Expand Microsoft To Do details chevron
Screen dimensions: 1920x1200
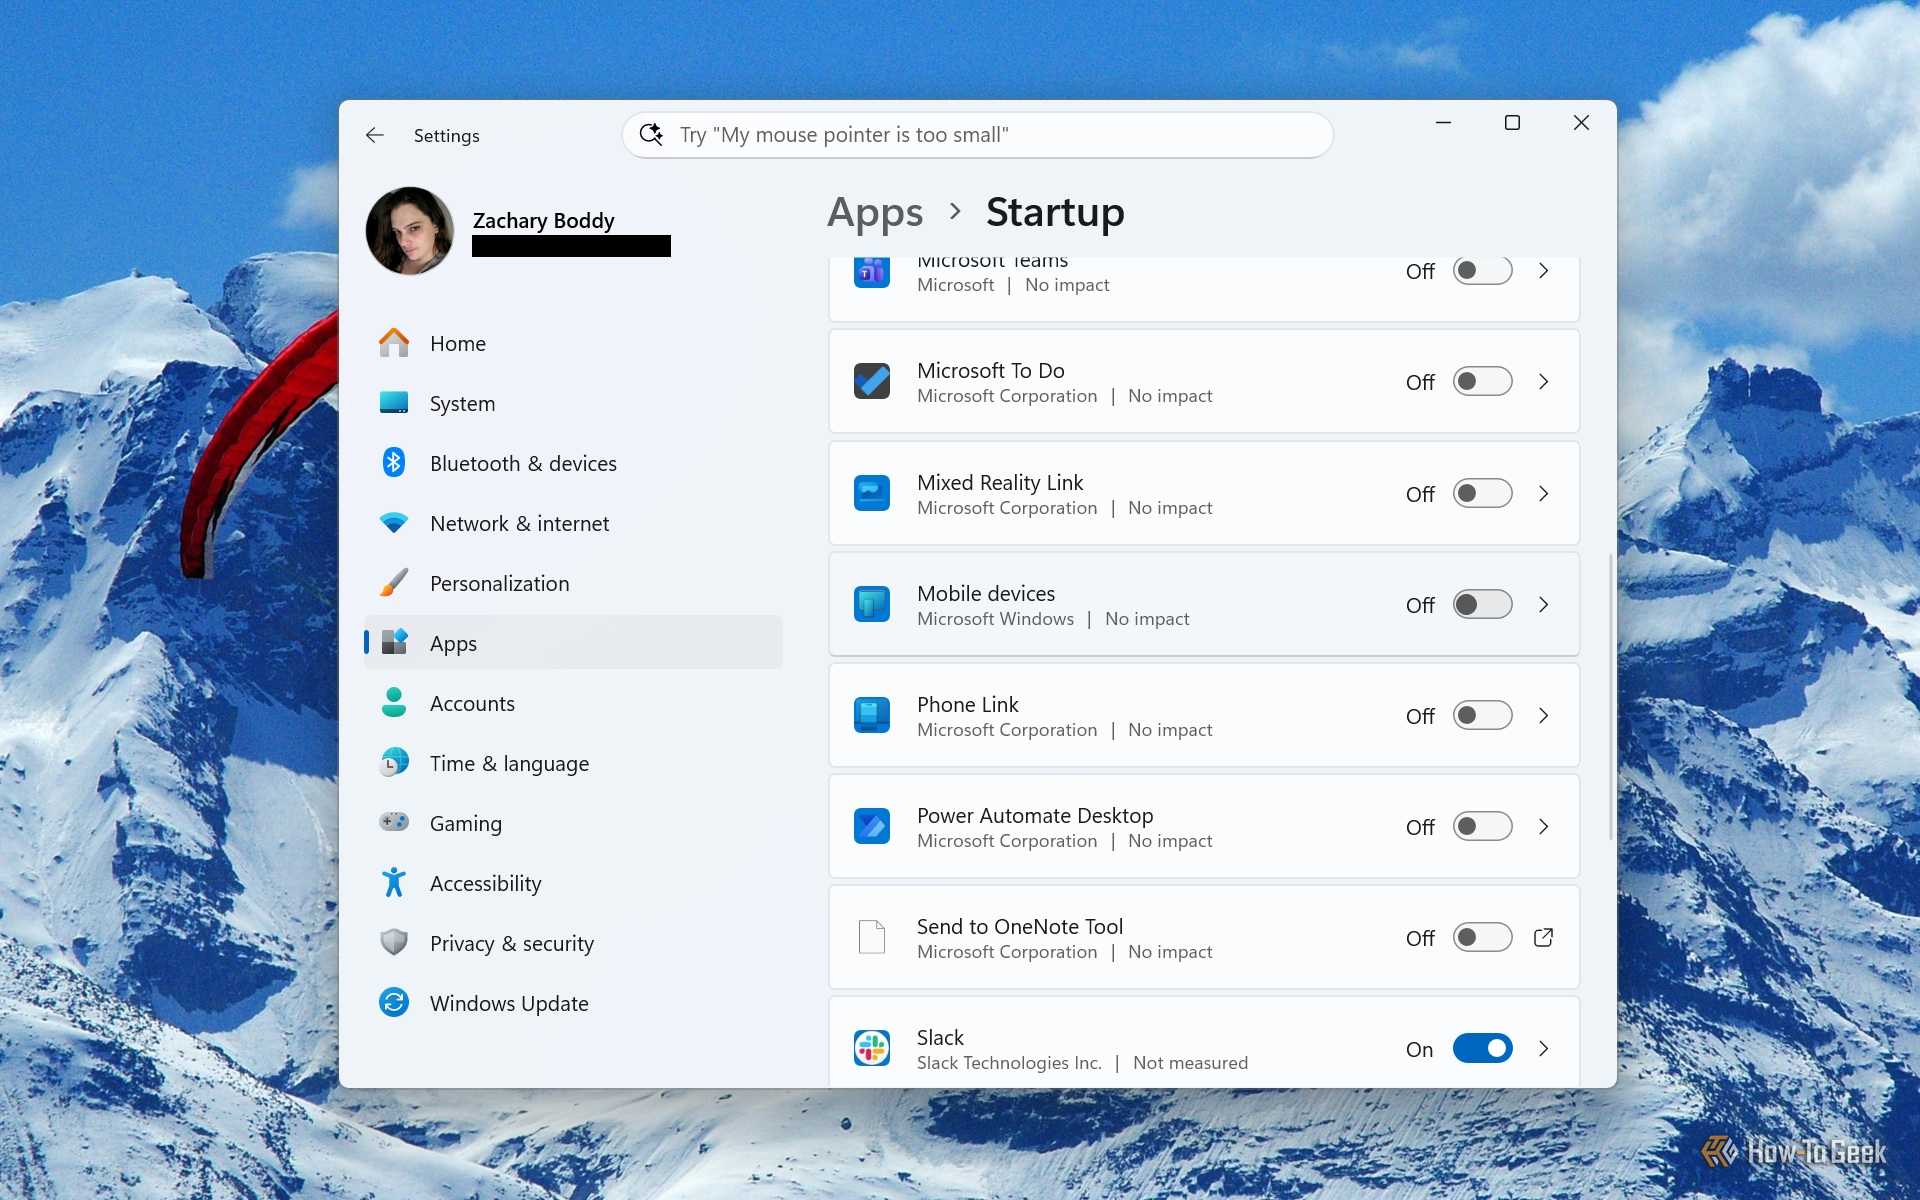click(1544, 381)
